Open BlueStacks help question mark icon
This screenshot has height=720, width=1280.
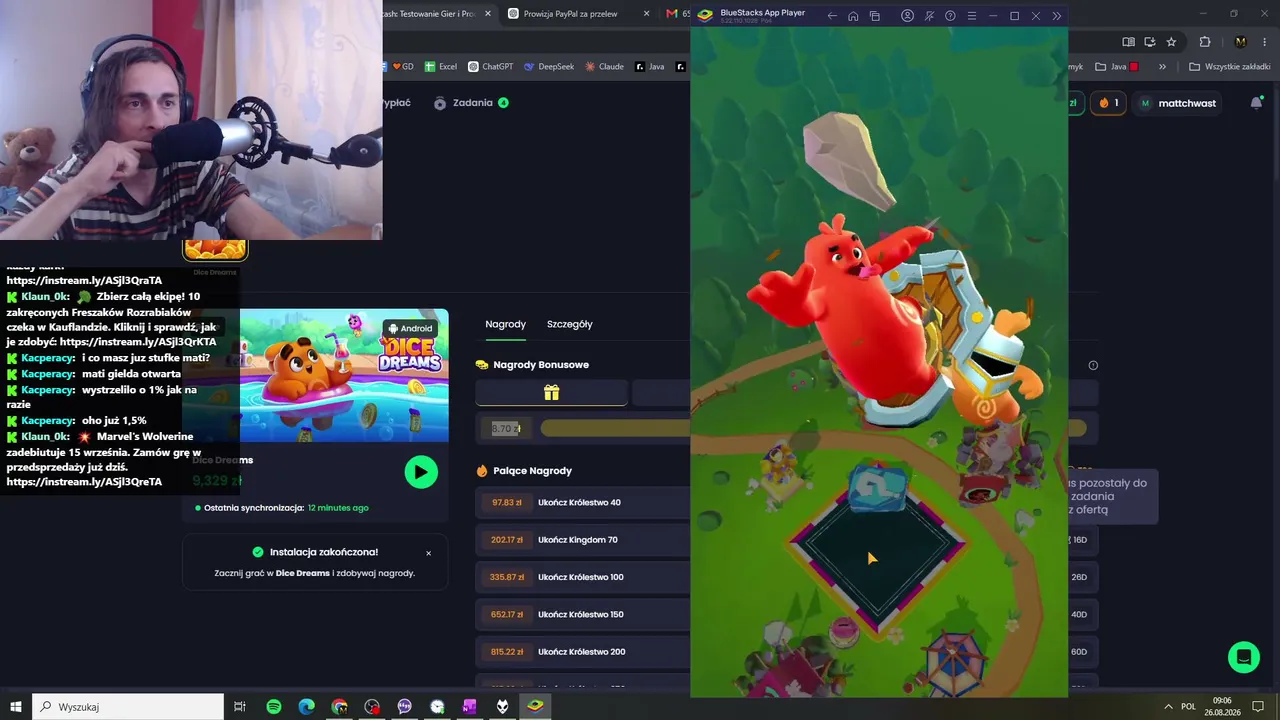pyautogui.click(x=950, y=16)
